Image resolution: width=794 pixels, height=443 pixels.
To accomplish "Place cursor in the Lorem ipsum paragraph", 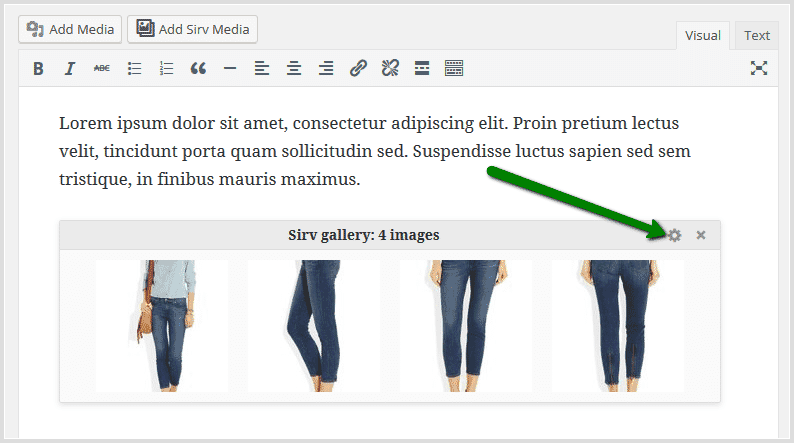I will [375, 151].
